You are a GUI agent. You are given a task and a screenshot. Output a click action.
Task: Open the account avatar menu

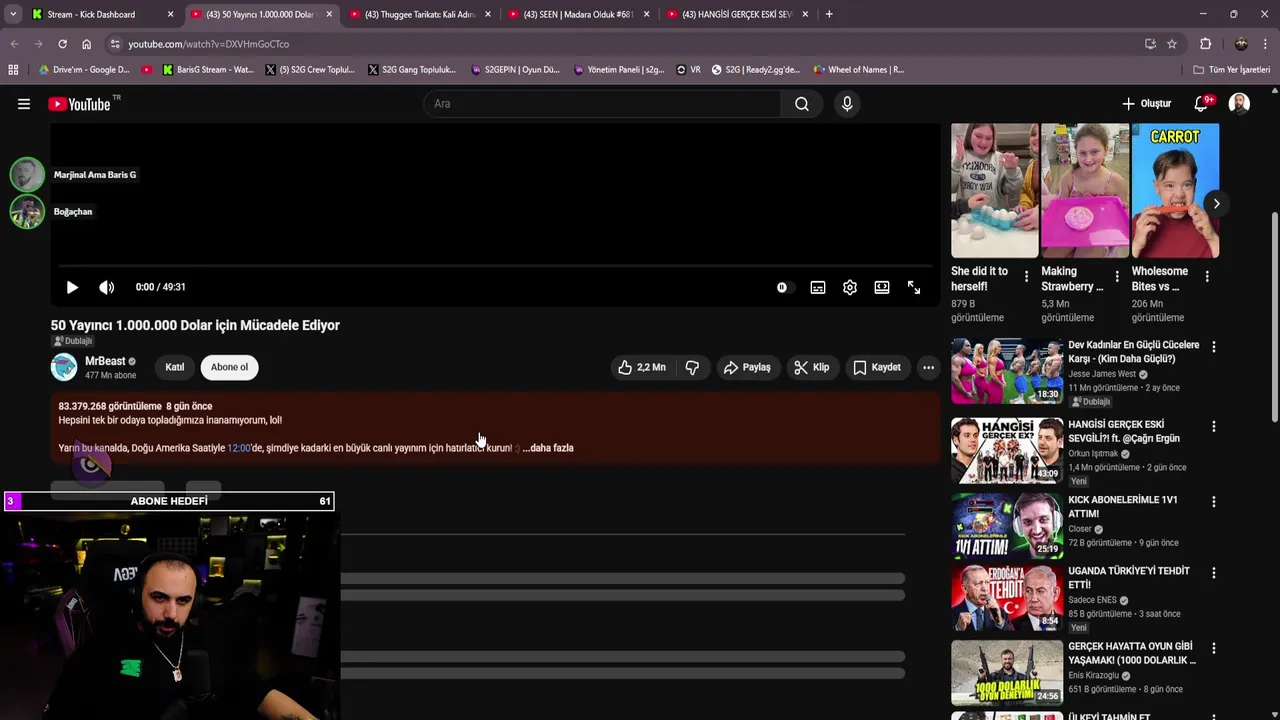click(x=1239, y=104)
